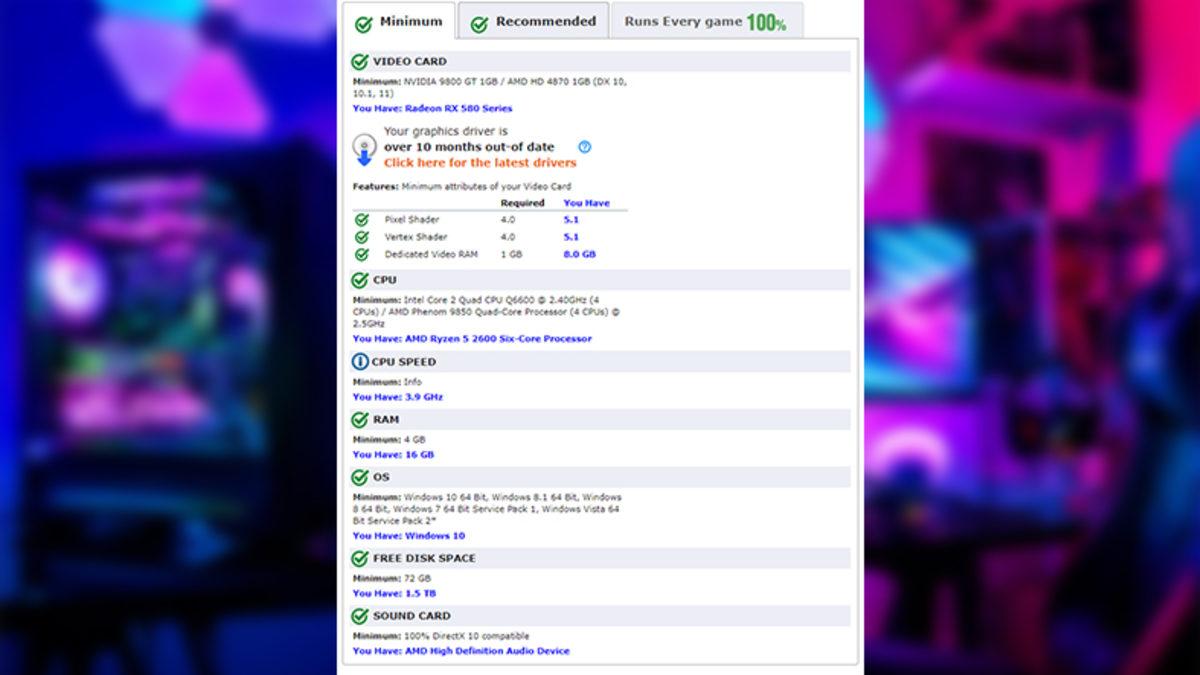Viewport: 1200px width, 675px height.
Task: Click the blue help question mark icon
Action: 585,147
